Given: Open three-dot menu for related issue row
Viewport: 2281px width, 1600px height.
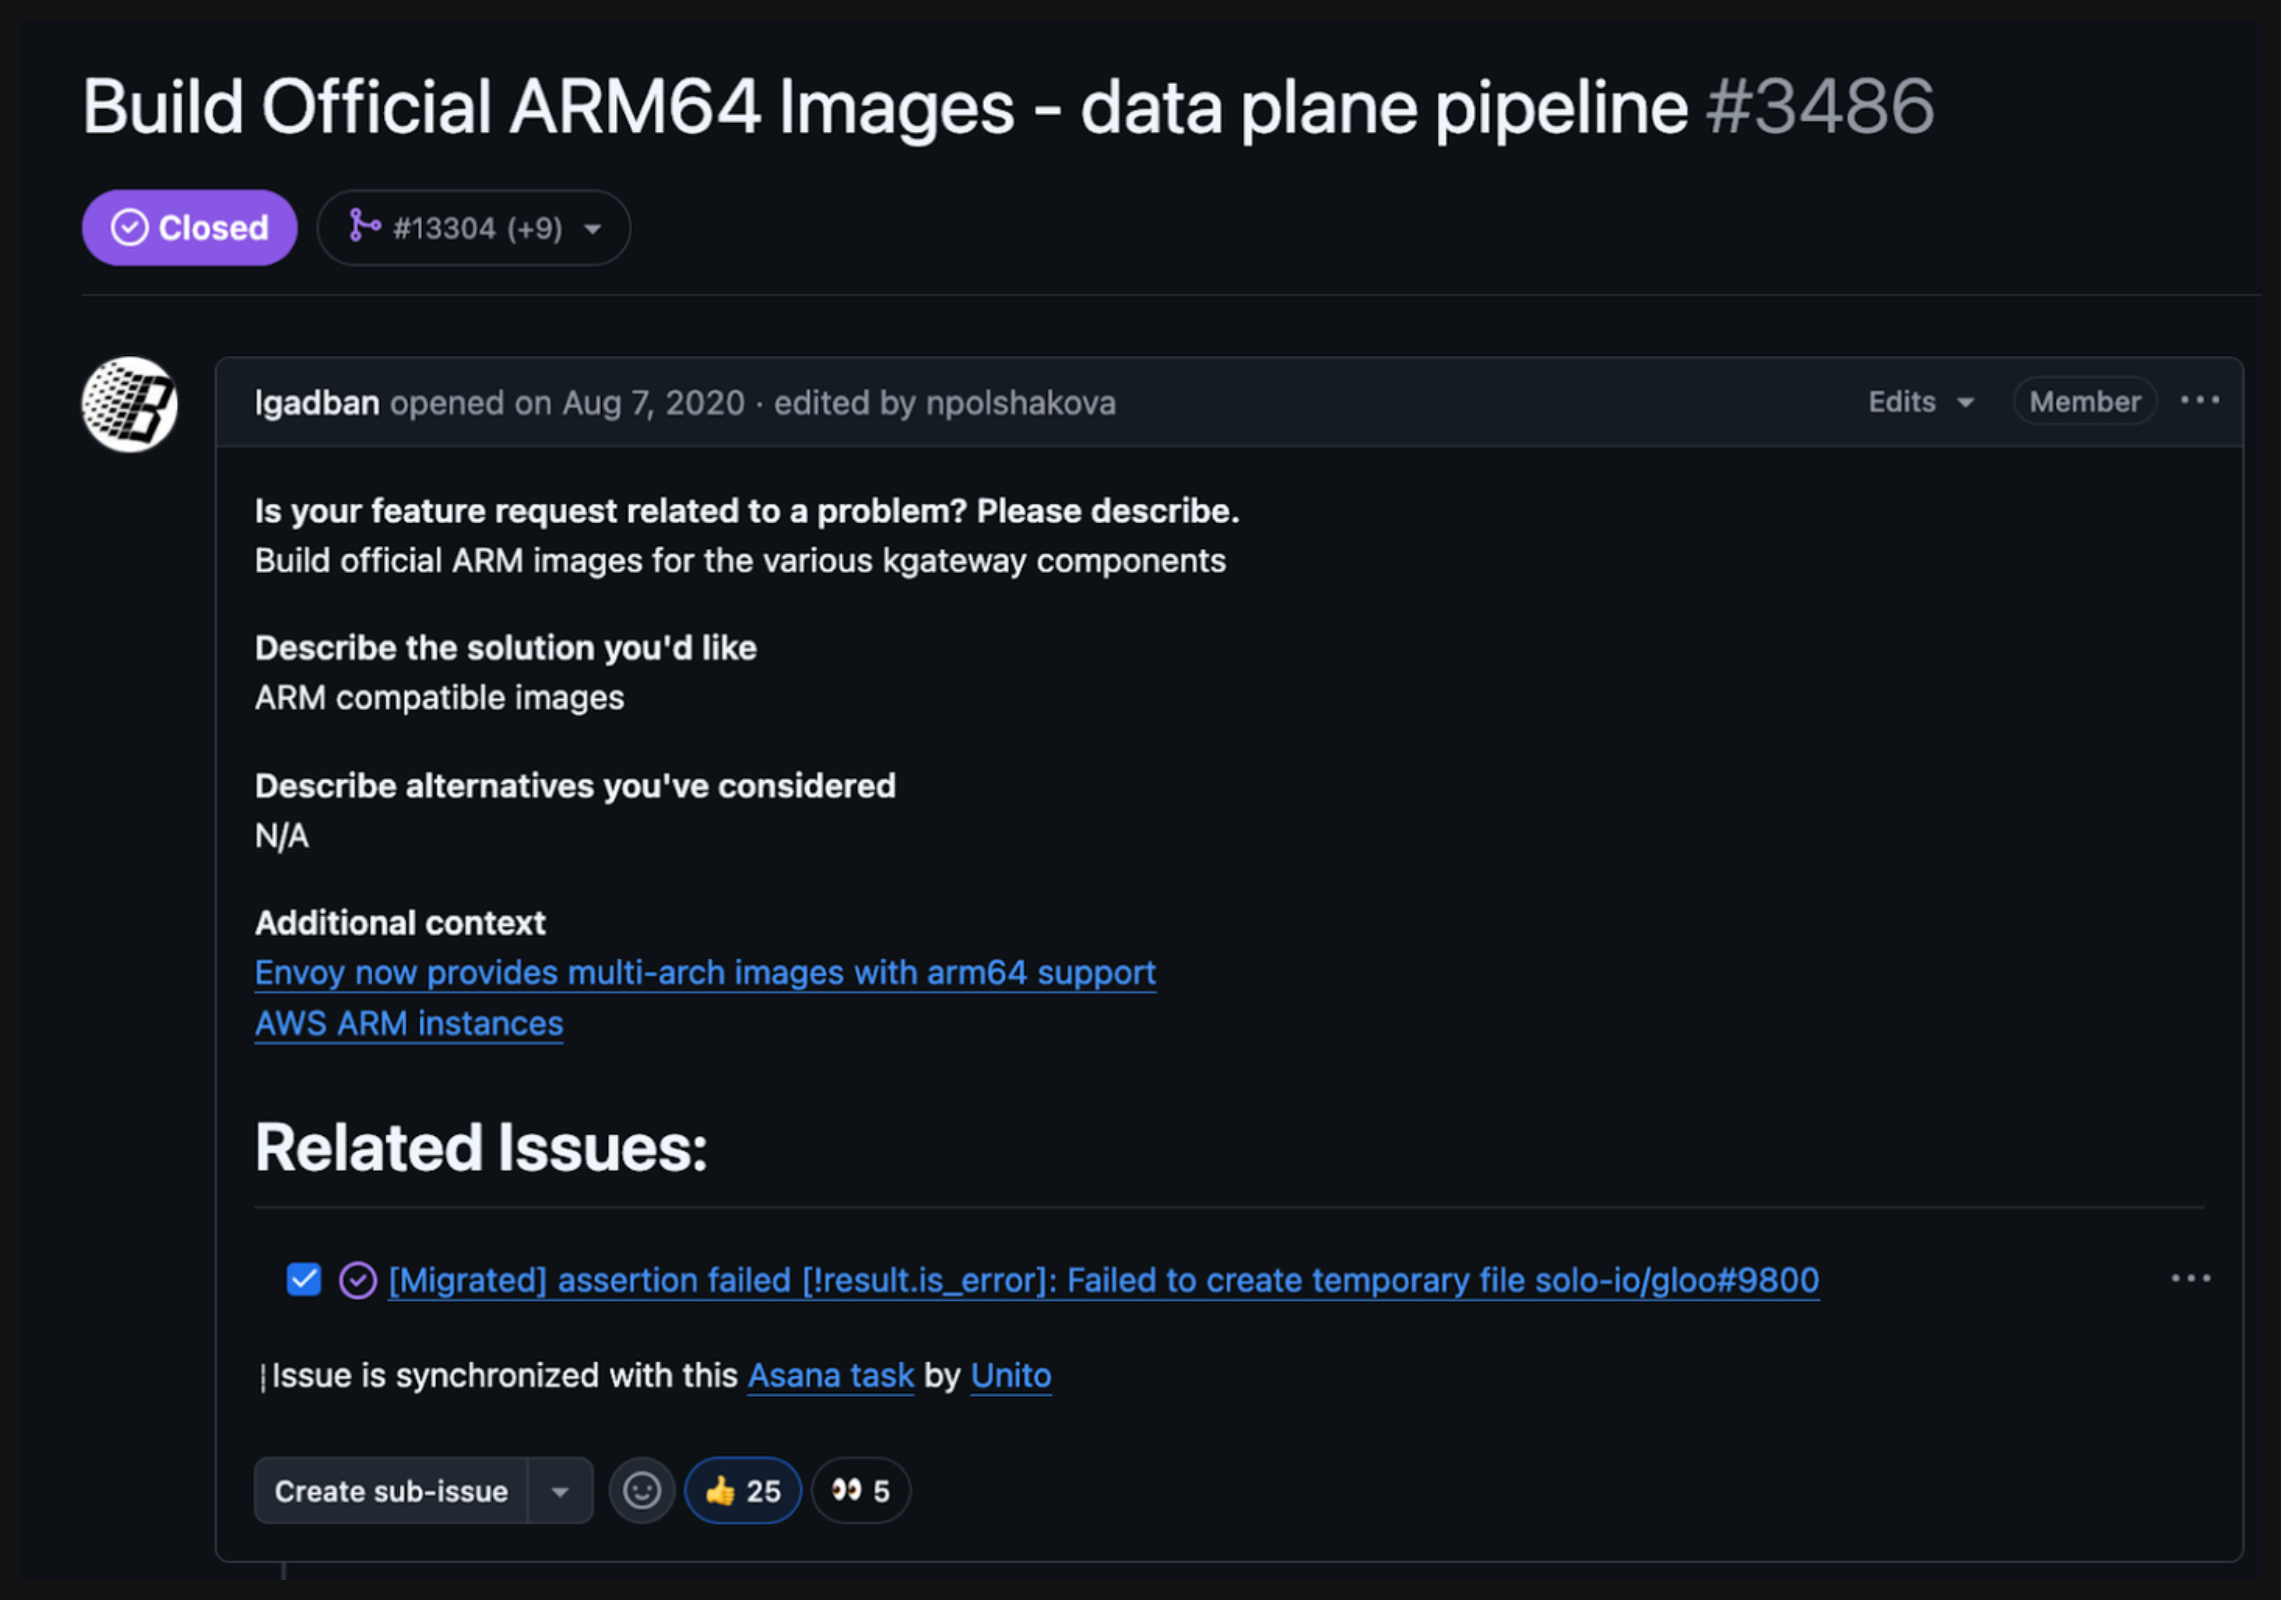Looking at the screenshot, I should 2190,1279.
